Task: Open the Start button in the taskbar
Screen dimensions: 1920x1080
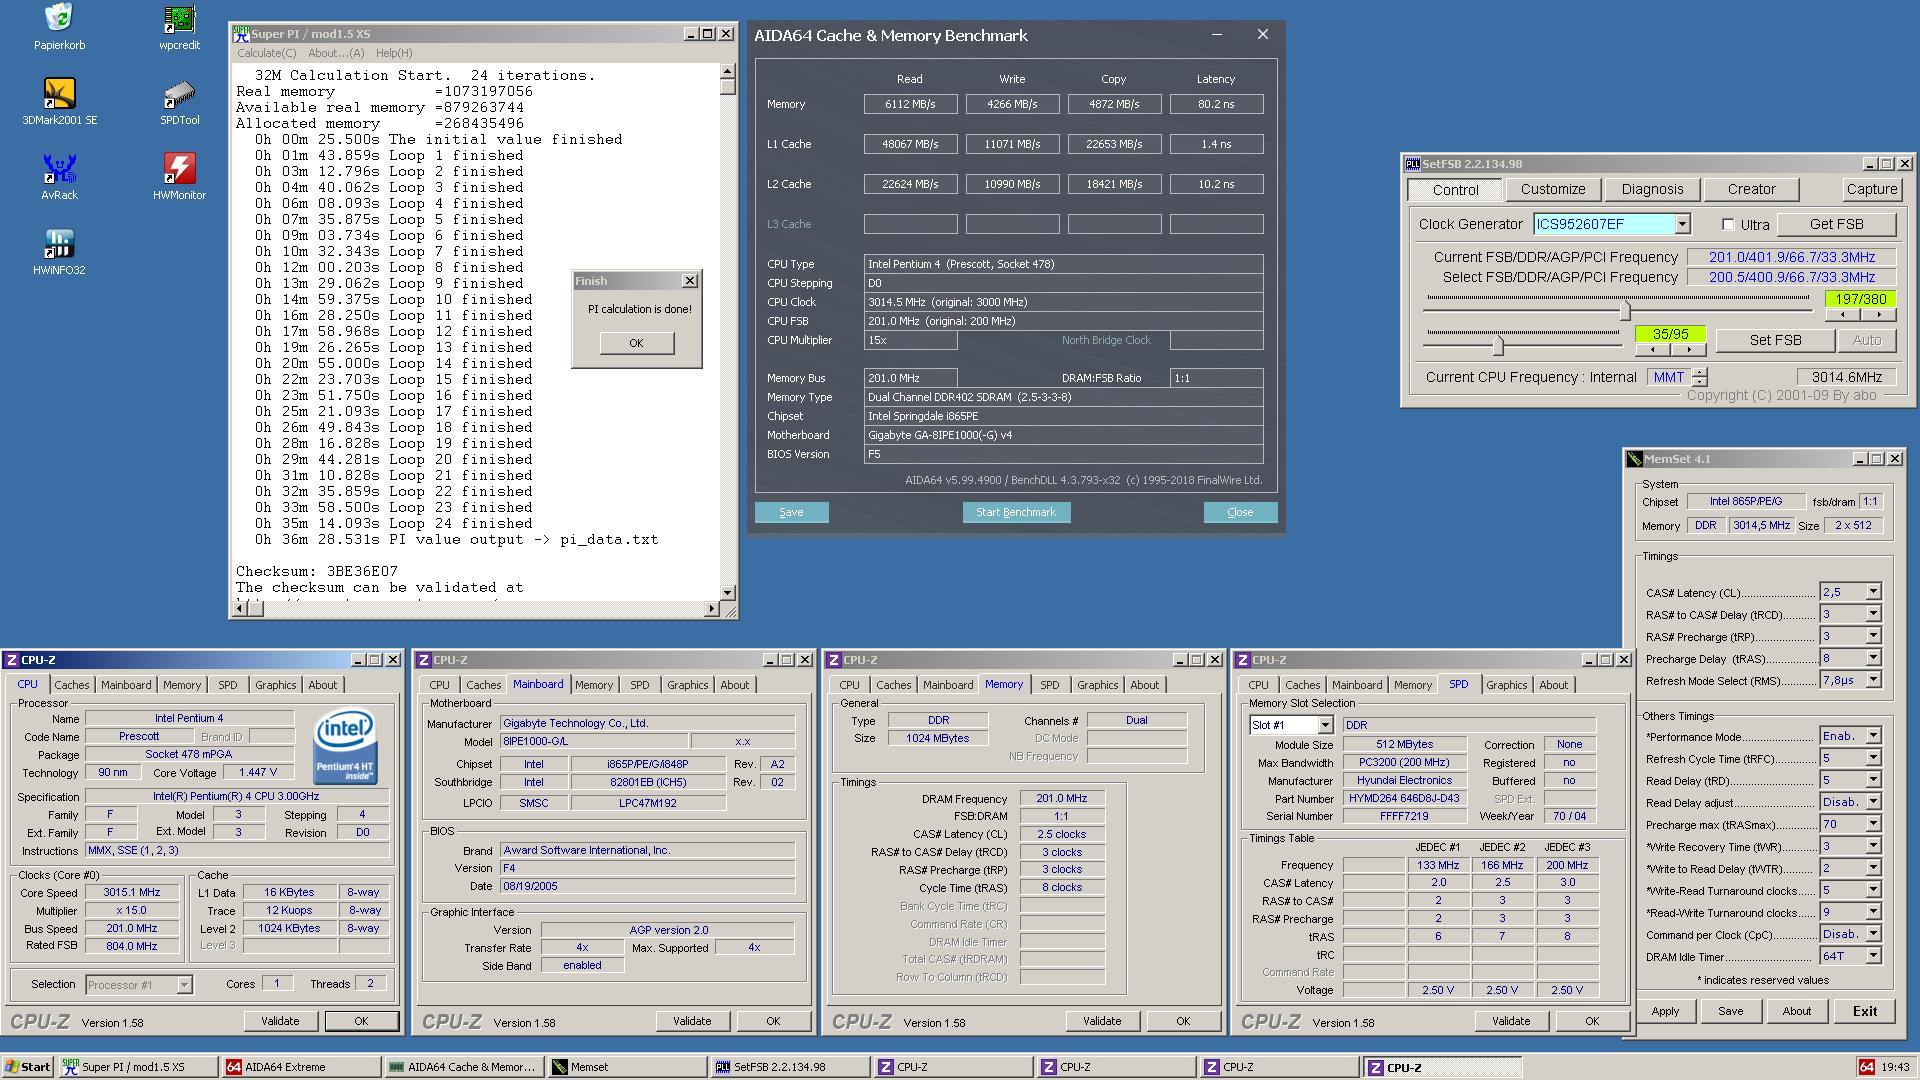Action: pyautogui.click(x=27, y=1067)
